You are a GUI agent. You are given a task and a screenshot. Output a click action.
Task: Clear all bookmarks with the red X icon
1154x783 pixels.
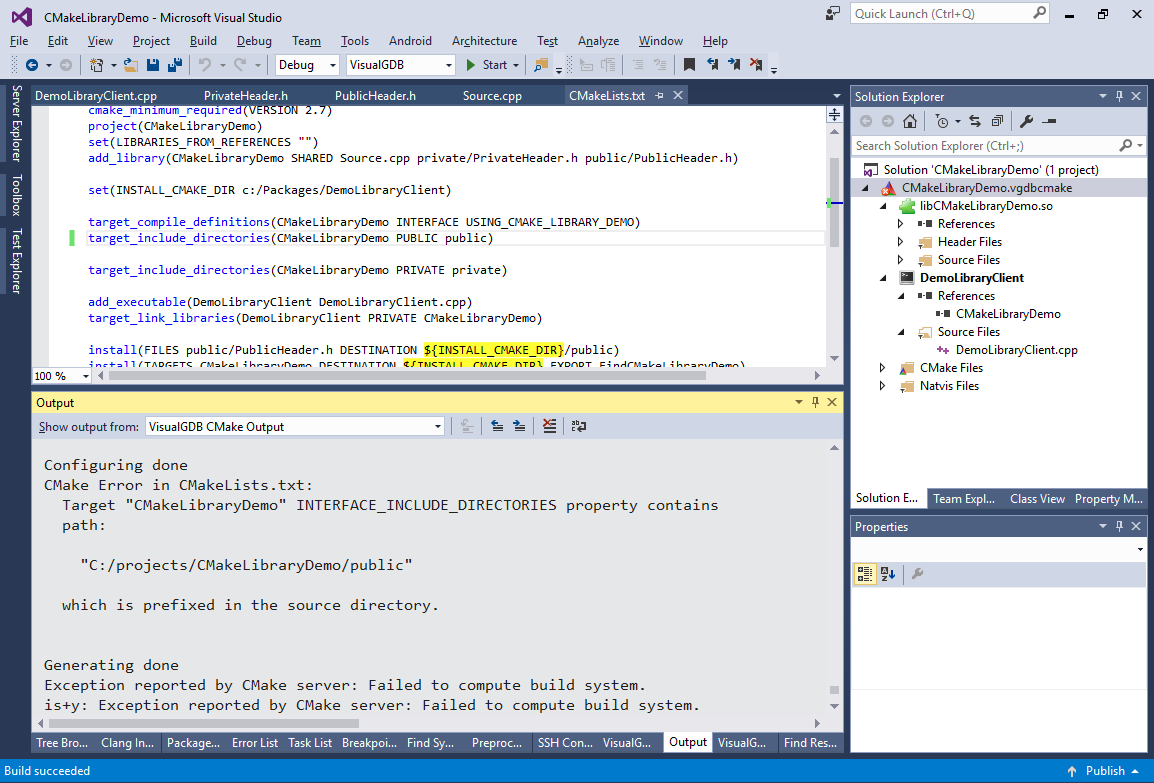pos(756,65)
